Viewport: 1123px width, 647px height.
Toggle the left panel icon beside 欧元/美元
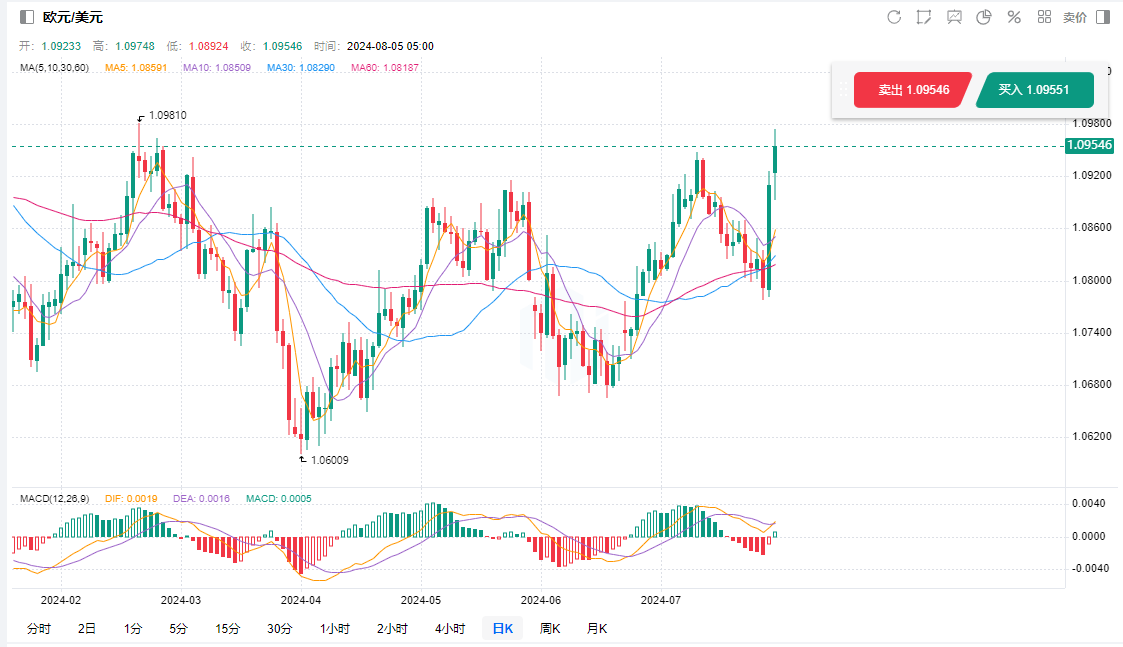27,17
